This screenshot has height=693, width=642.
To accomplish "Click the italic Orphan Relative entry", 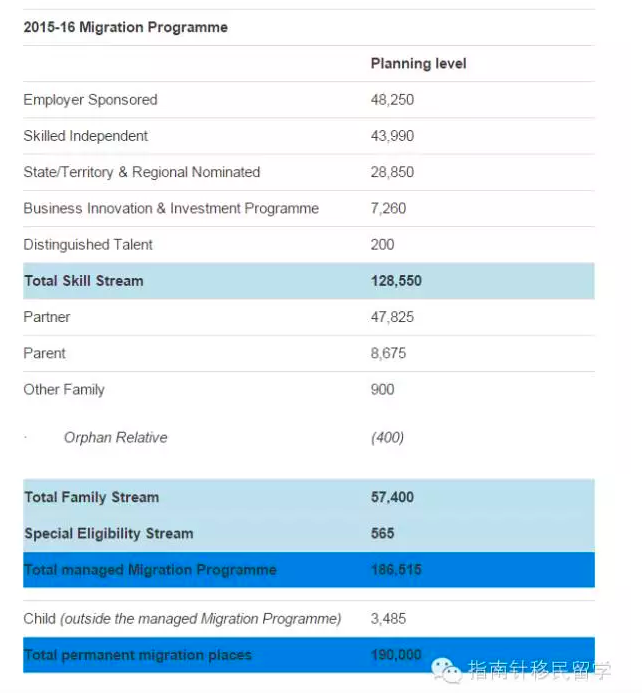I will pos(115,437).
